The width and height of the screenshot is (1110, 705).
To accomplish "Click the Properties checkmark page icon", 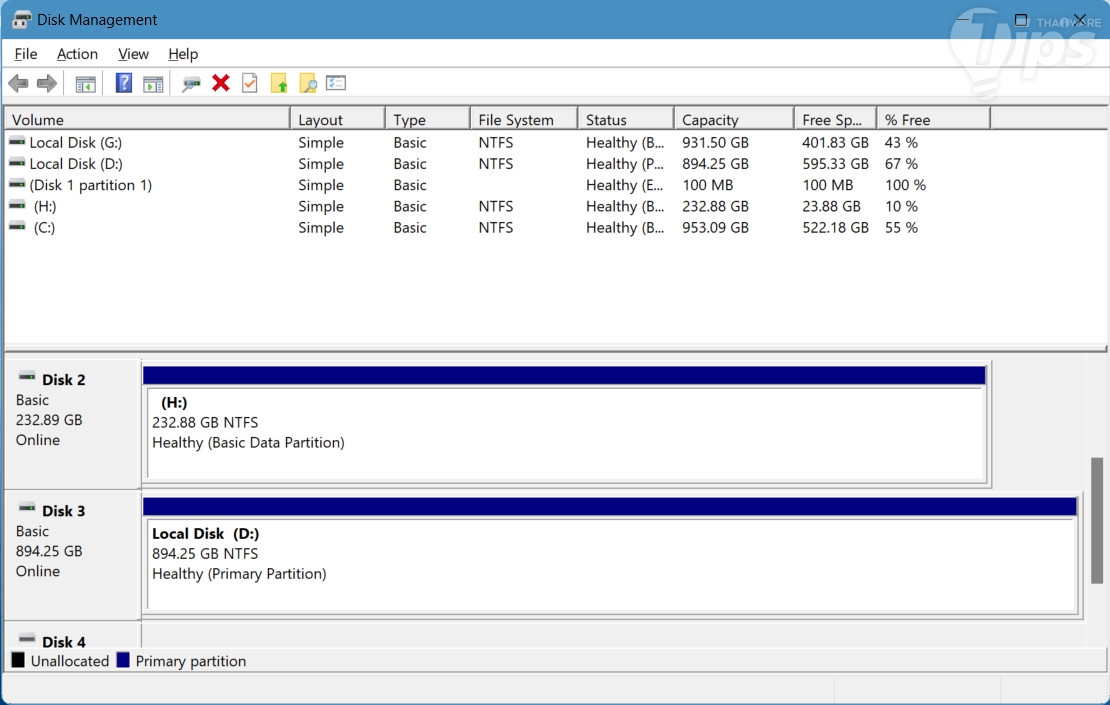I will tap(249, 84).
